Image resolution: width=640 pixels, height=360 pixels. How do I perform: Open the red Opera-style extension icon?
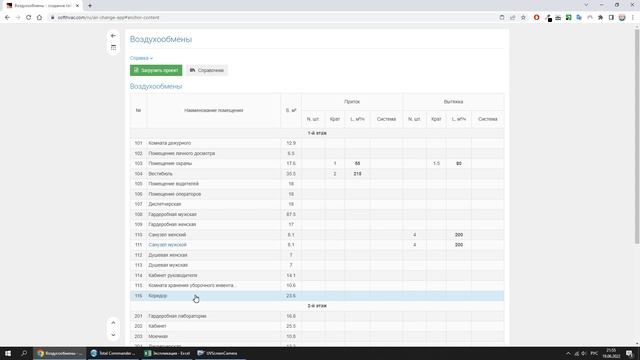536,18
